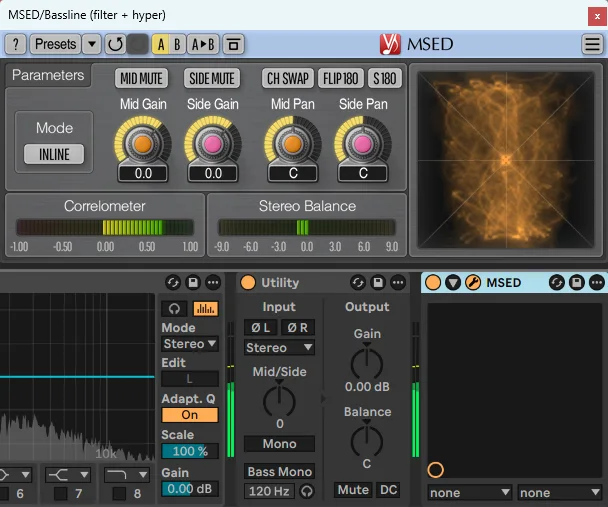Click the Side Pan C value field
The height and width of the screenshot is (507, 608).
363,173
